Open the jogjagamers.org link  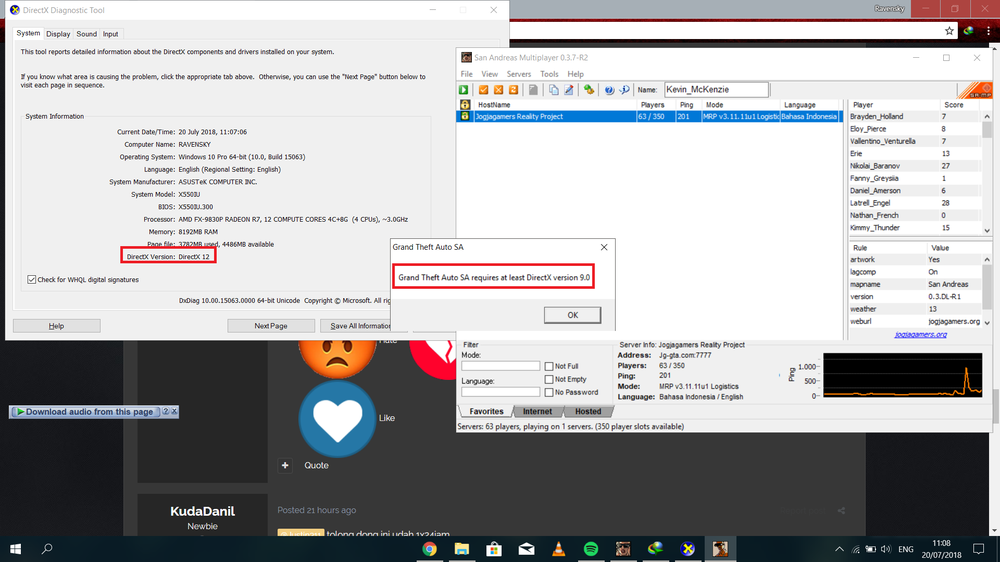920,334
